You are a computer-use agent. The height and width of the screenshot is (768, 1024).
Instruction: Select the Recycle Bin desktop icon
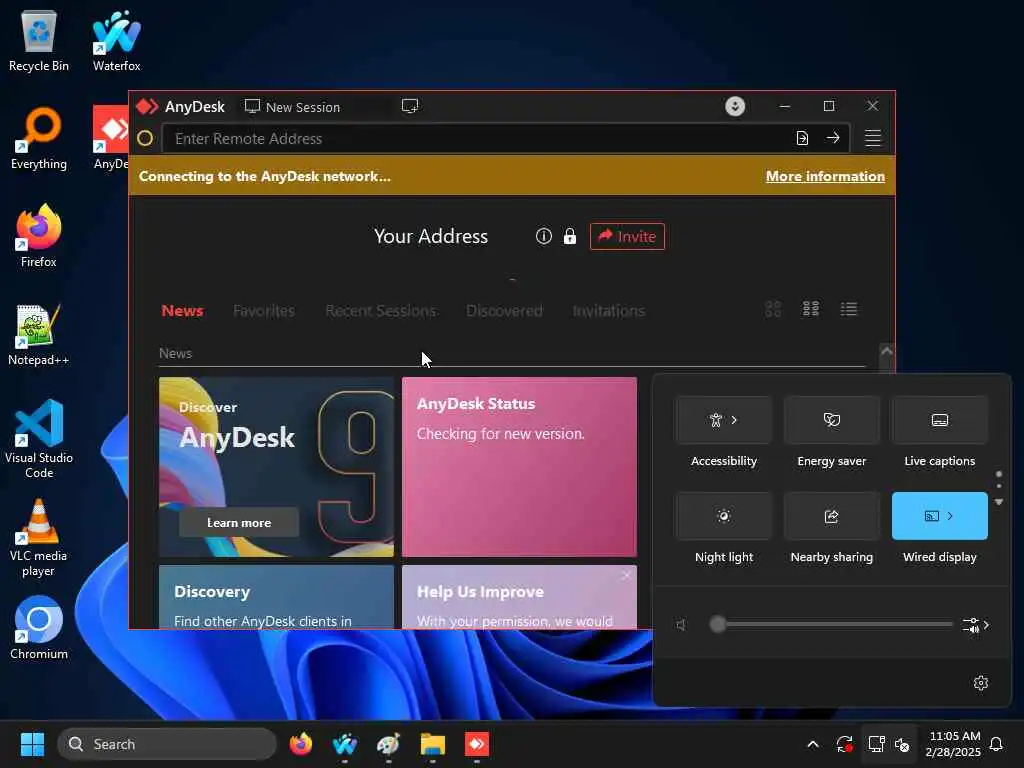point(39,41)
